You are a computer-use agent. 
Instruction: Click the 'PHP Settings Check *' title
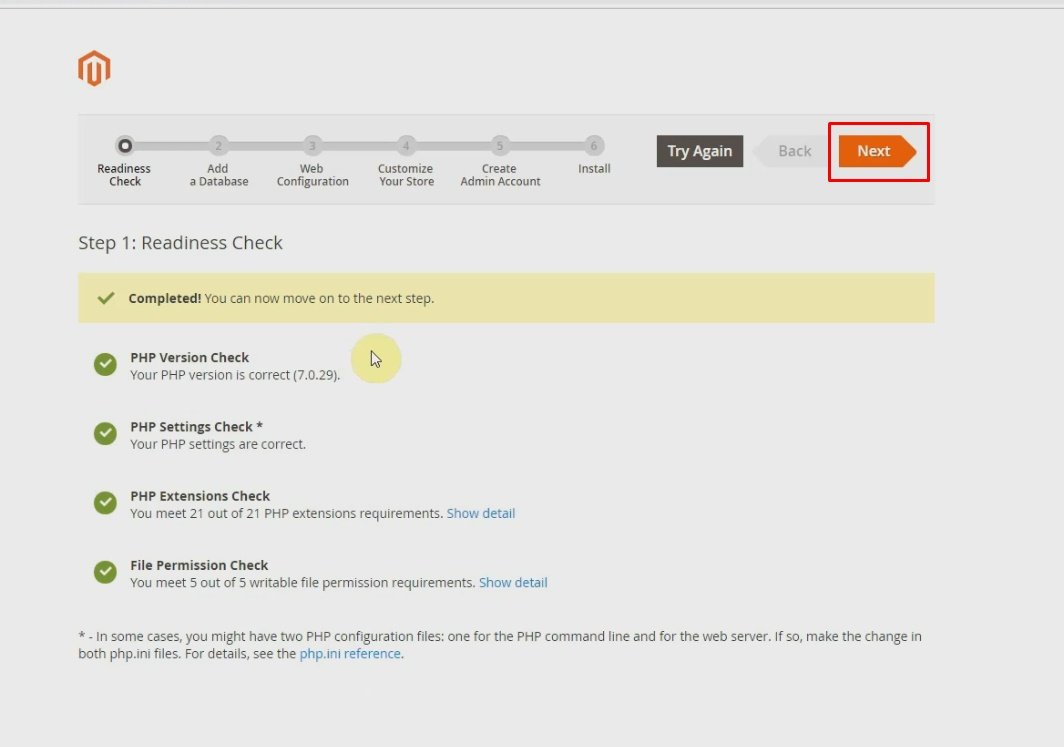(196, 427)
